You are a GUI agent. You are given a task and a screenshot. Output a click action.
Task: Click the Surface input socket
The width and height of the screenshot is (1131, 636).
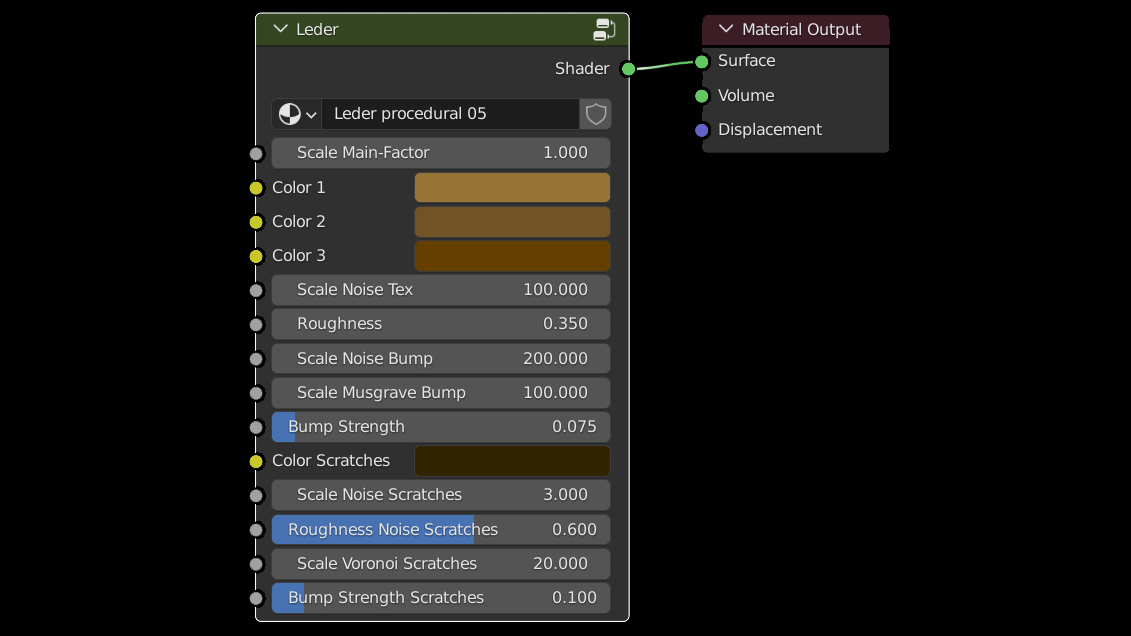click(702, 61)
